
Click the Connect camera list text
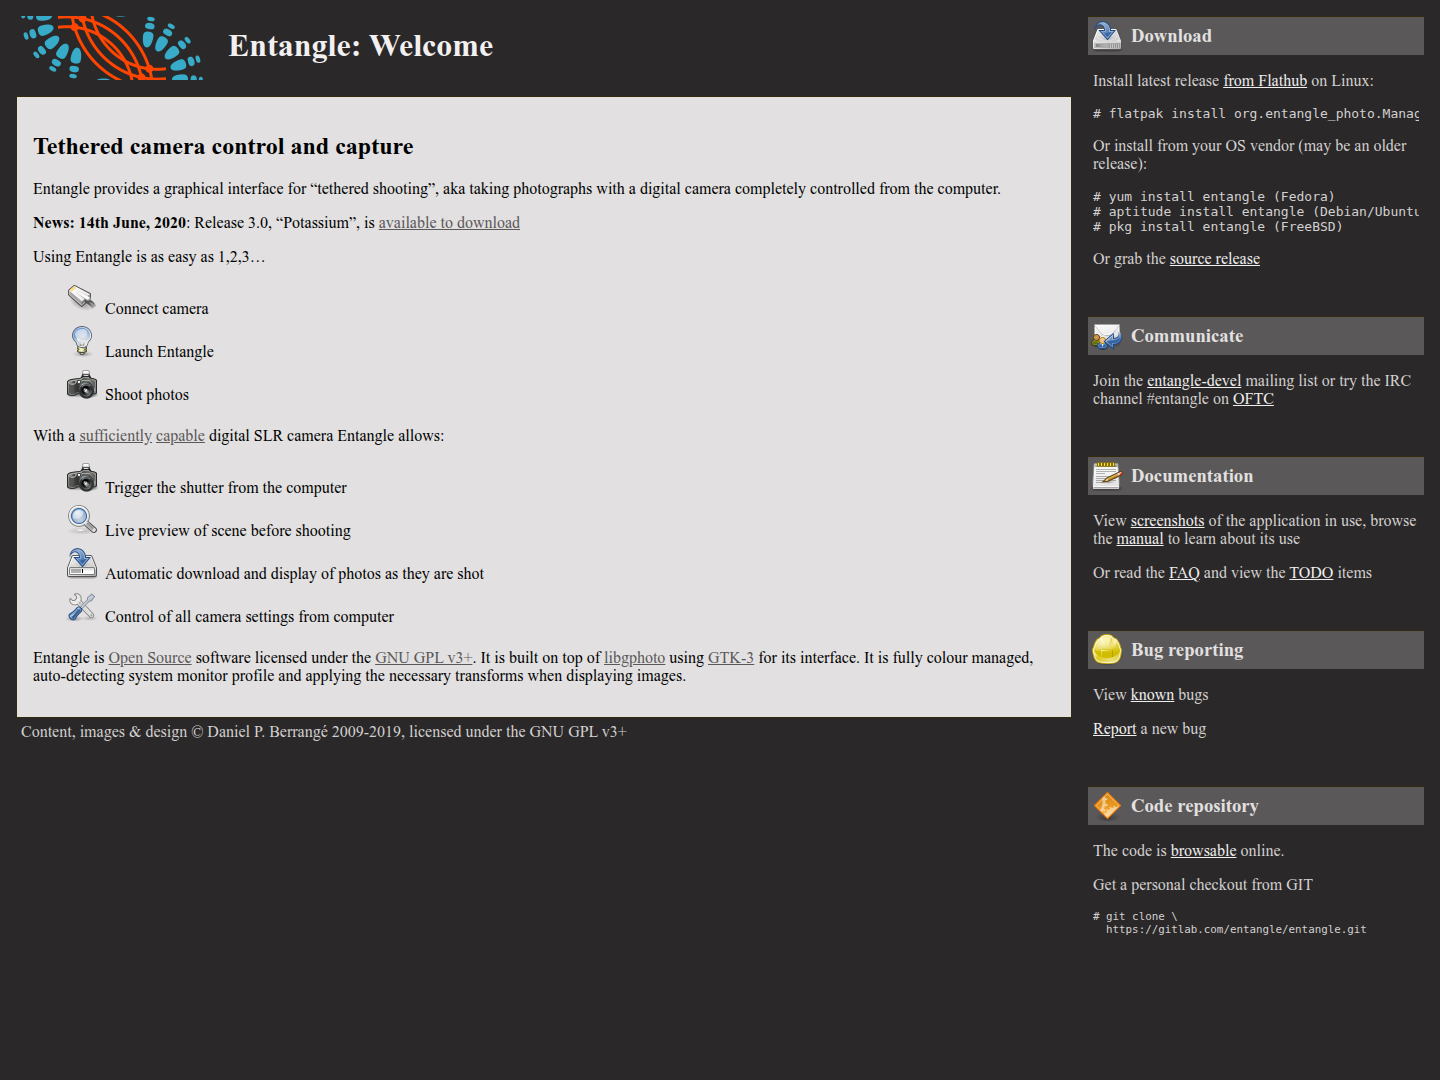click(x=157, y=309)
